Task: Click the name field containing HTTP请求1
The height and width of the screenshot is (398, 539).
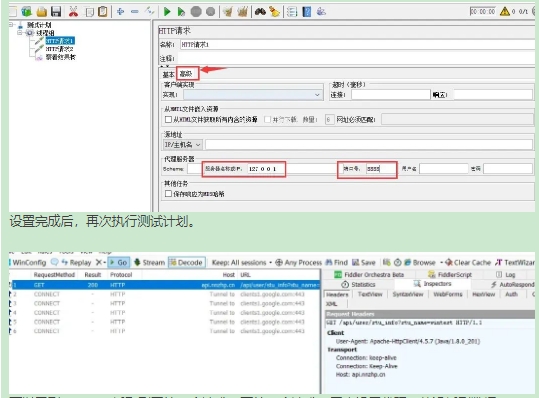Action: (x=357, y=45)
